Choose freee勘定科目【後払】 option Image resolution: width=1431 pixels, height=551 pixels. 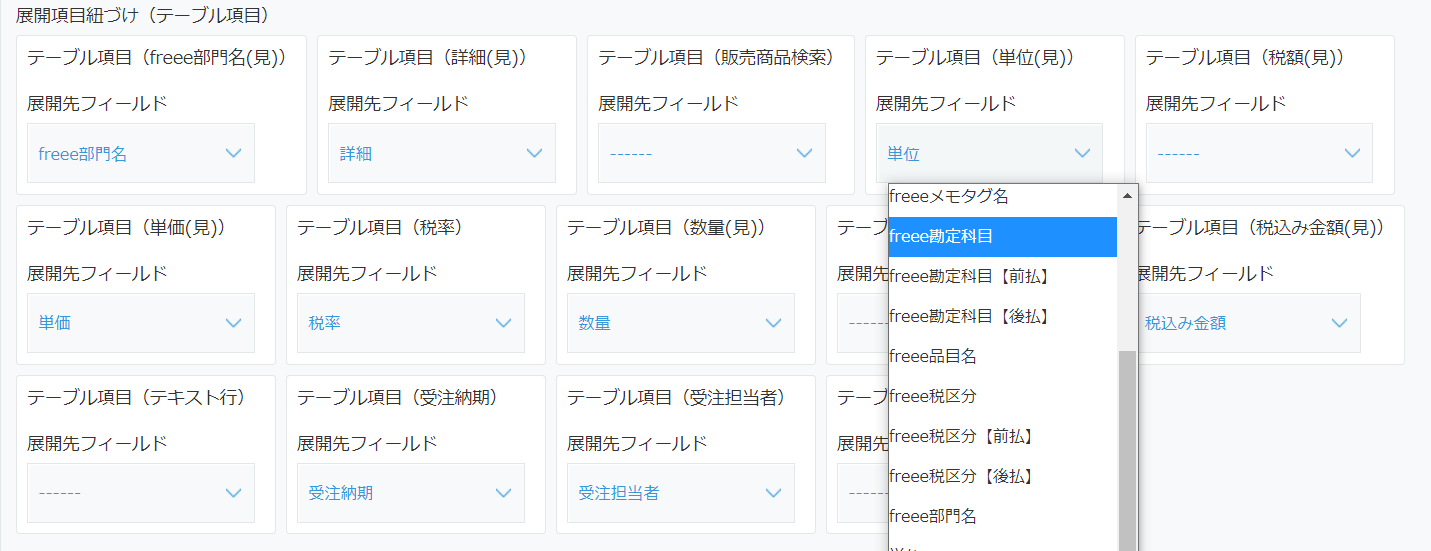[1002, 316]
